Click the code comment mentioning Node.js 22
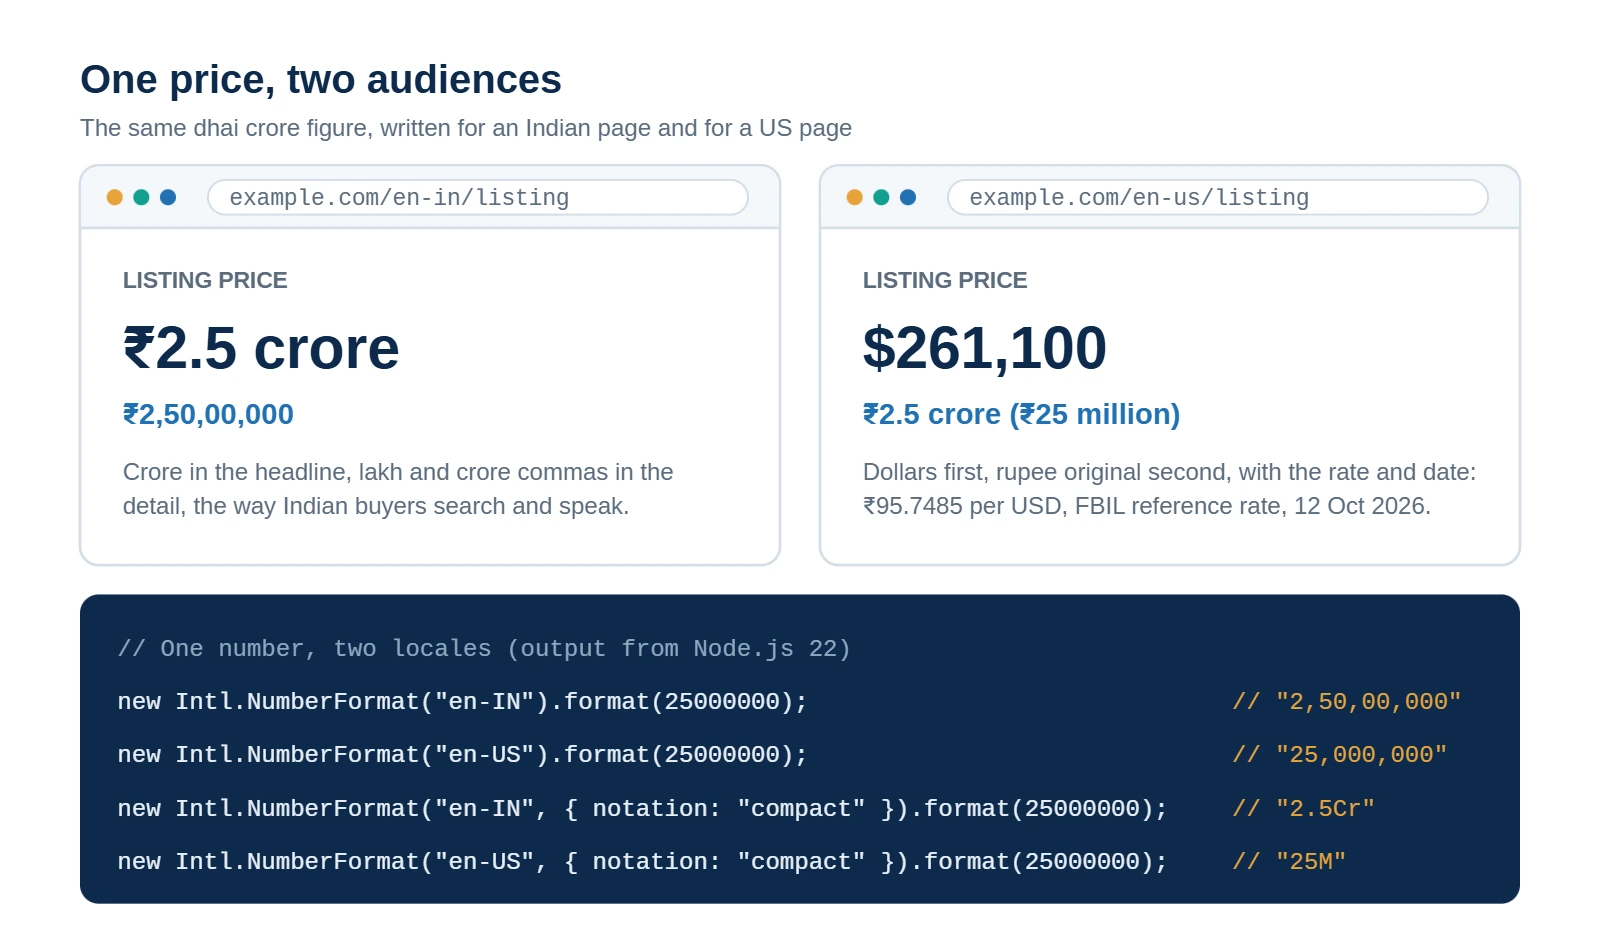The width and height of the screenshot is (1600, 925). (484, 648)
